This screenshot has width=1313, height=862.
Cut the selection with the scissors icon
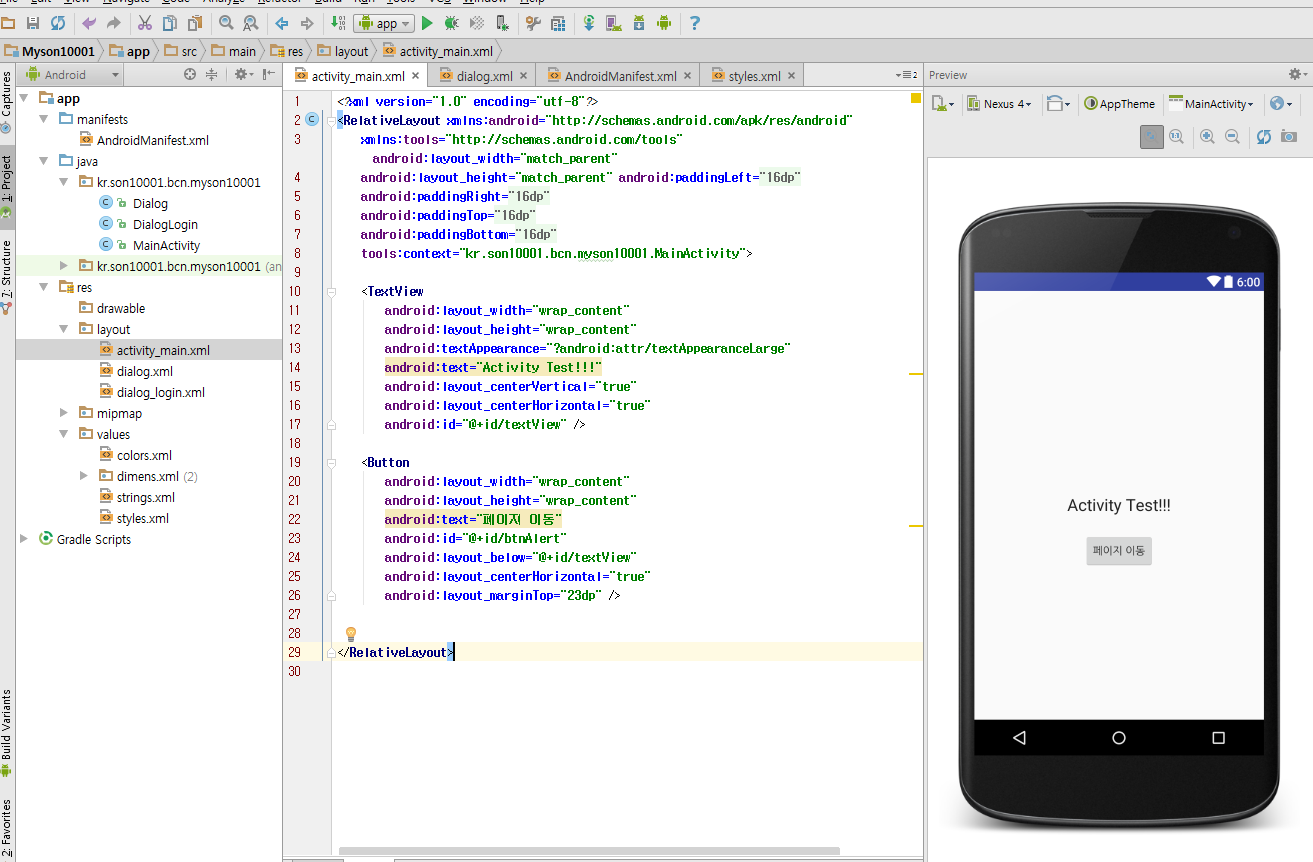(145, 23)
